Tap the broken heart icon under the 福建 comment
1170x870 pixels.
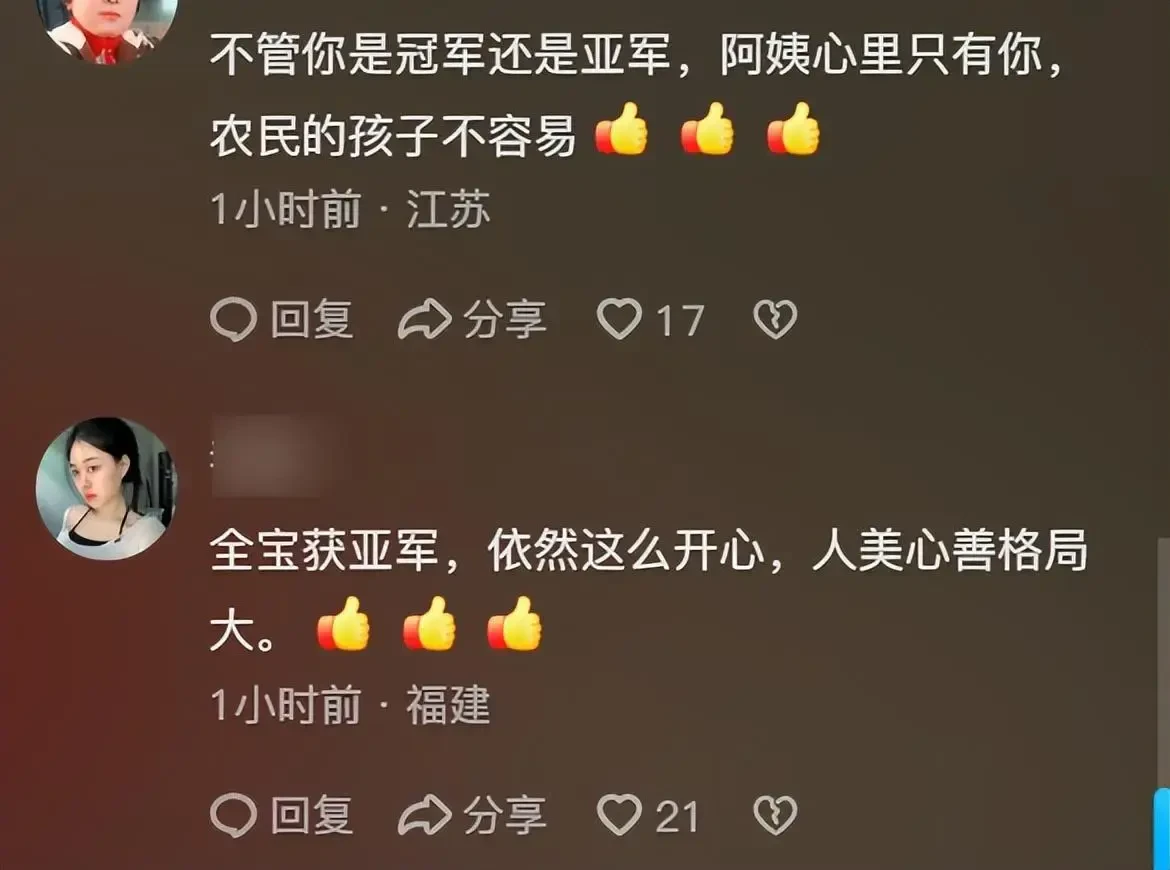(x=775, y=815)
